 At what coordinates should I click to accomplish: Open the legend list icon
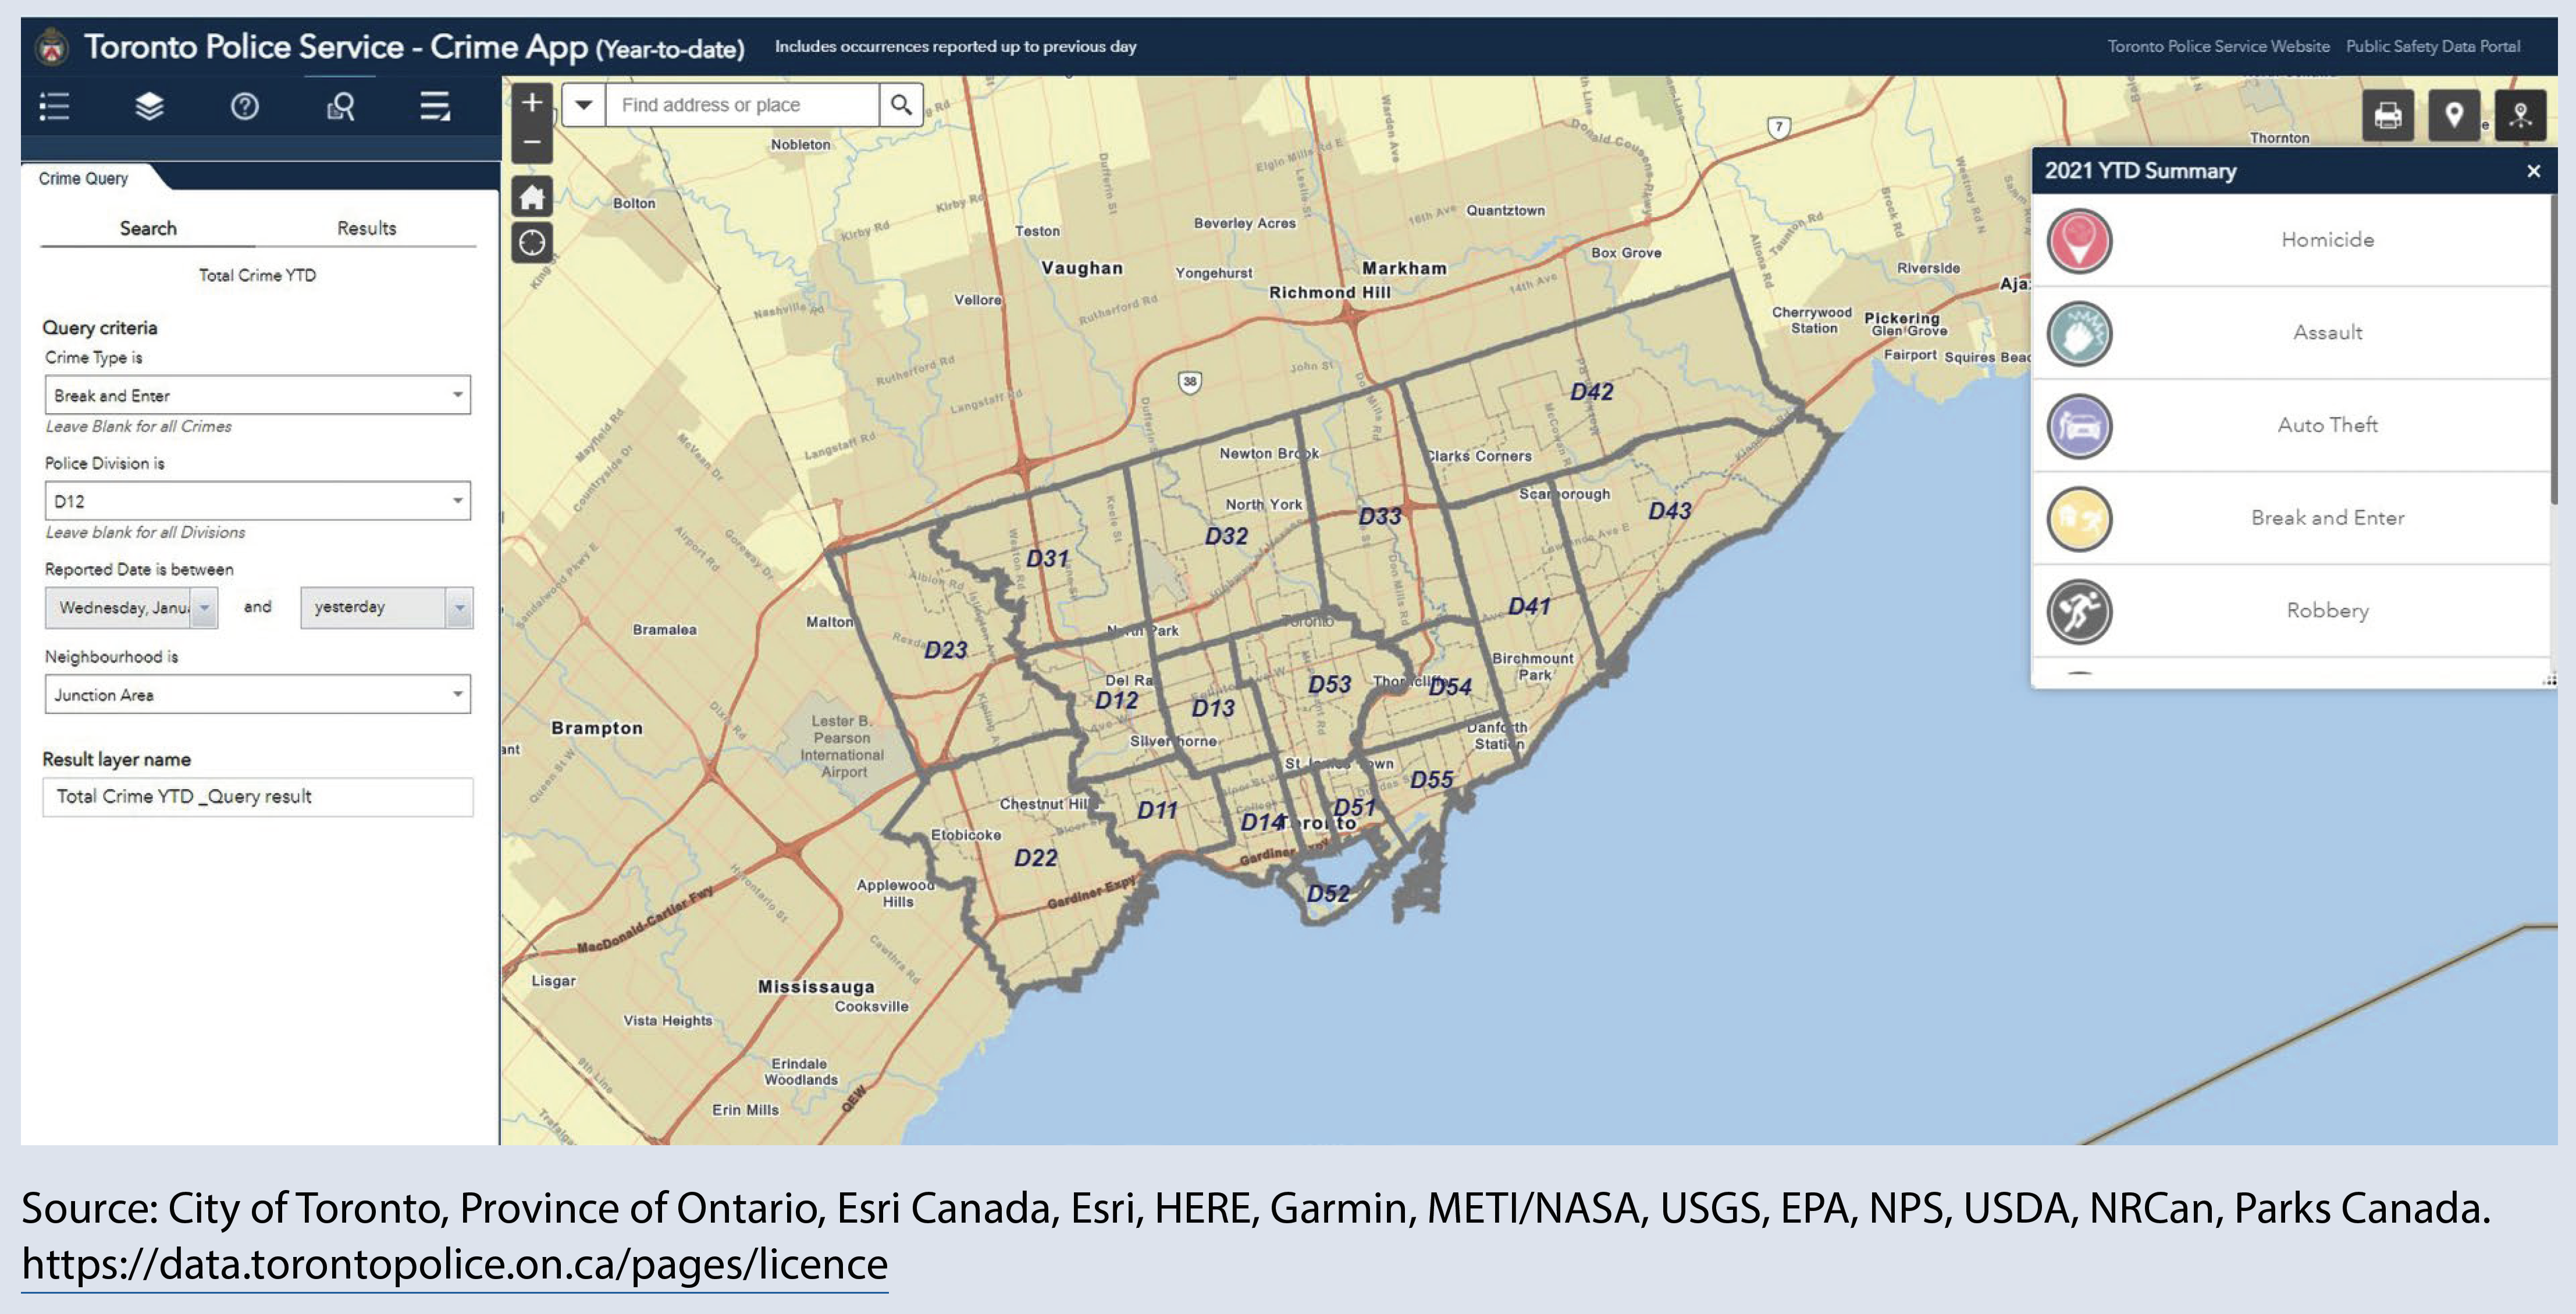pos(54,106)
